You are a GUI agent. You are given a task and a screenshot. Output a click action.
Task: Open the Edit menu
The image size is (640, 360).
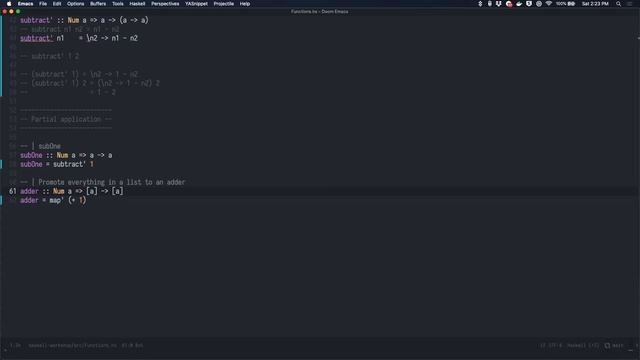[57, 4]
